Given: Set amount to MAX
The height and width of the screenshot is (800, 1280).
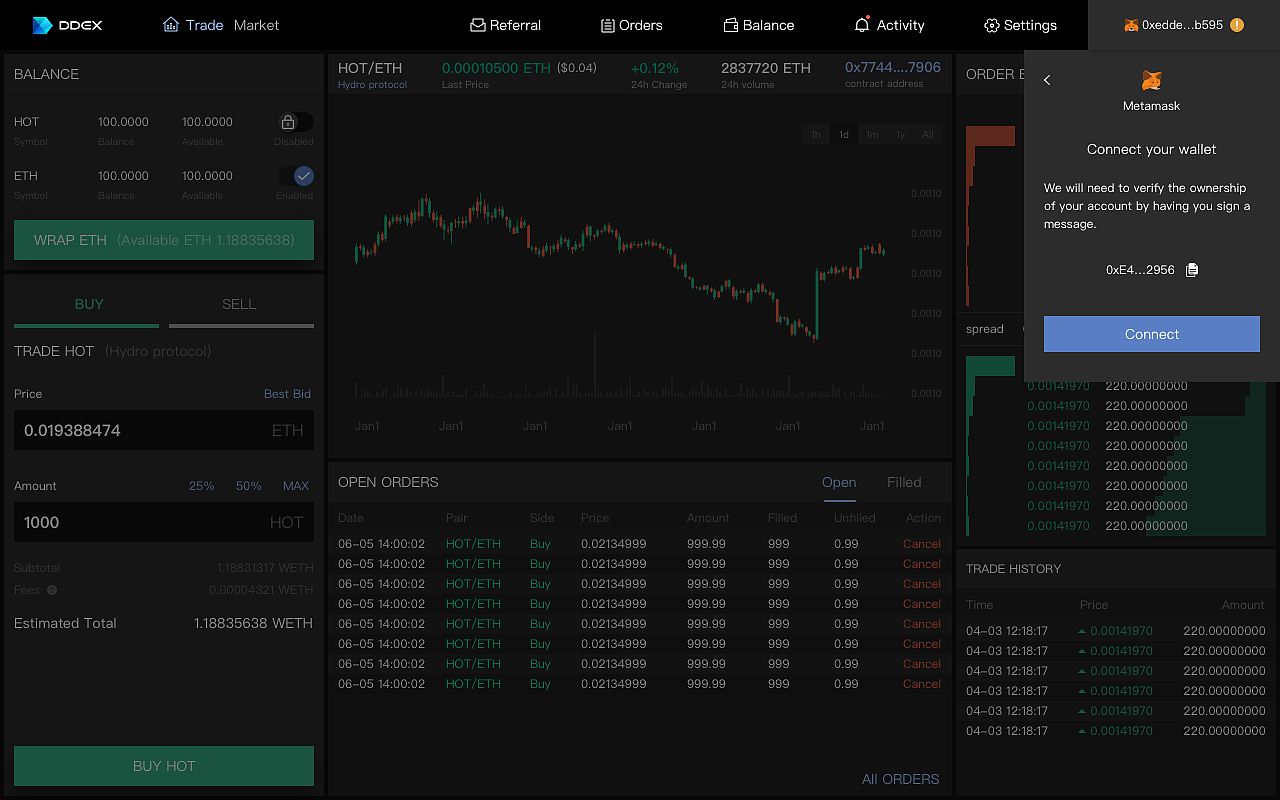Looking at the screenshot, I should click(296, 486).
